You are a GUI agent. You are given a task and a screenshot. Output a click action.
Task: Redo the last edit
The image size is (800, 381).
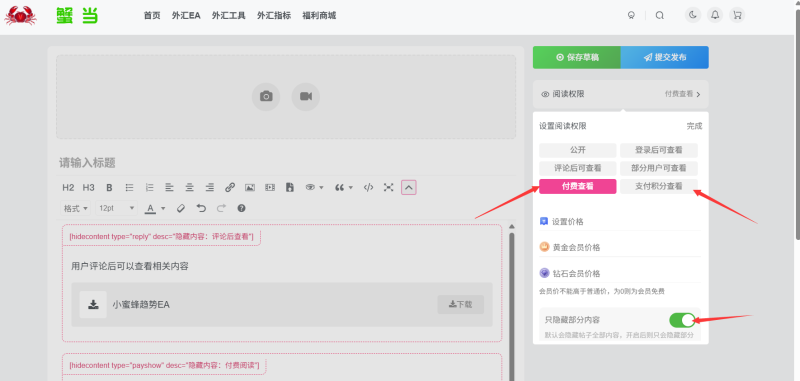[221, 208]
